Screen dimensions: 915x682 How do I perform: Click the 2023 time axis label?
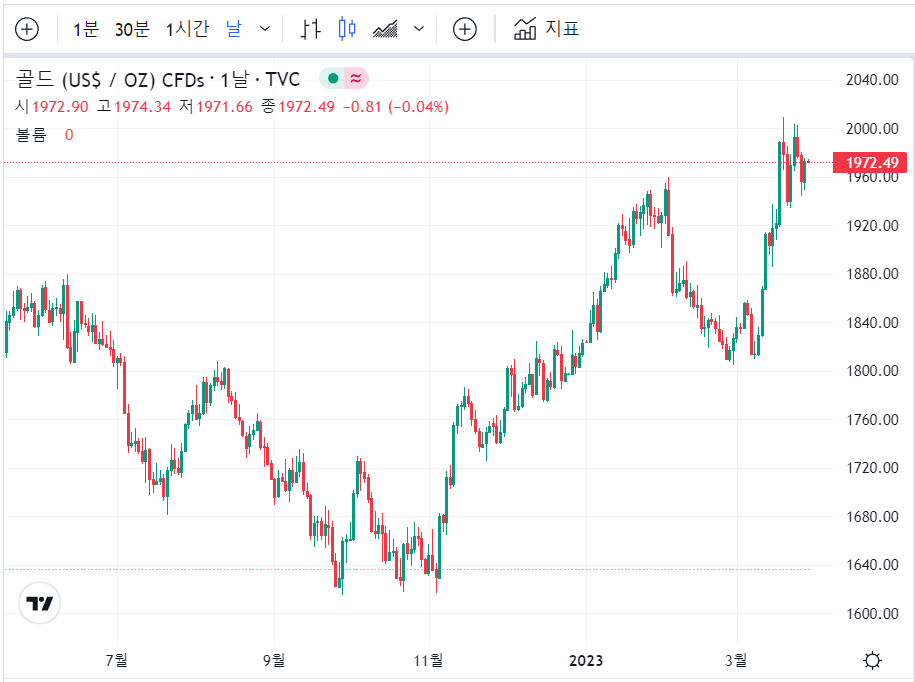tap(586, 660)
